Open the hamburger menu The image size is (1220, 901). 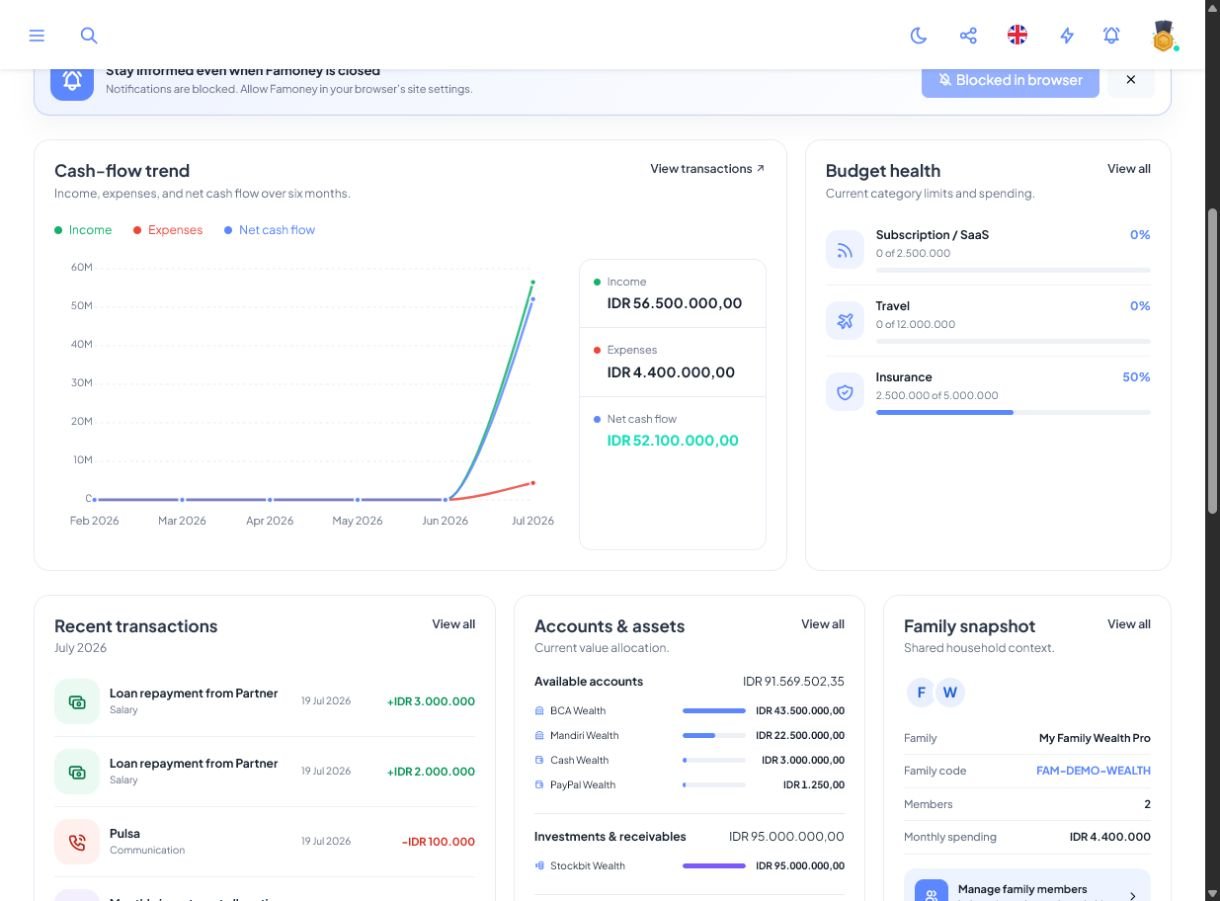coord(37,35)
